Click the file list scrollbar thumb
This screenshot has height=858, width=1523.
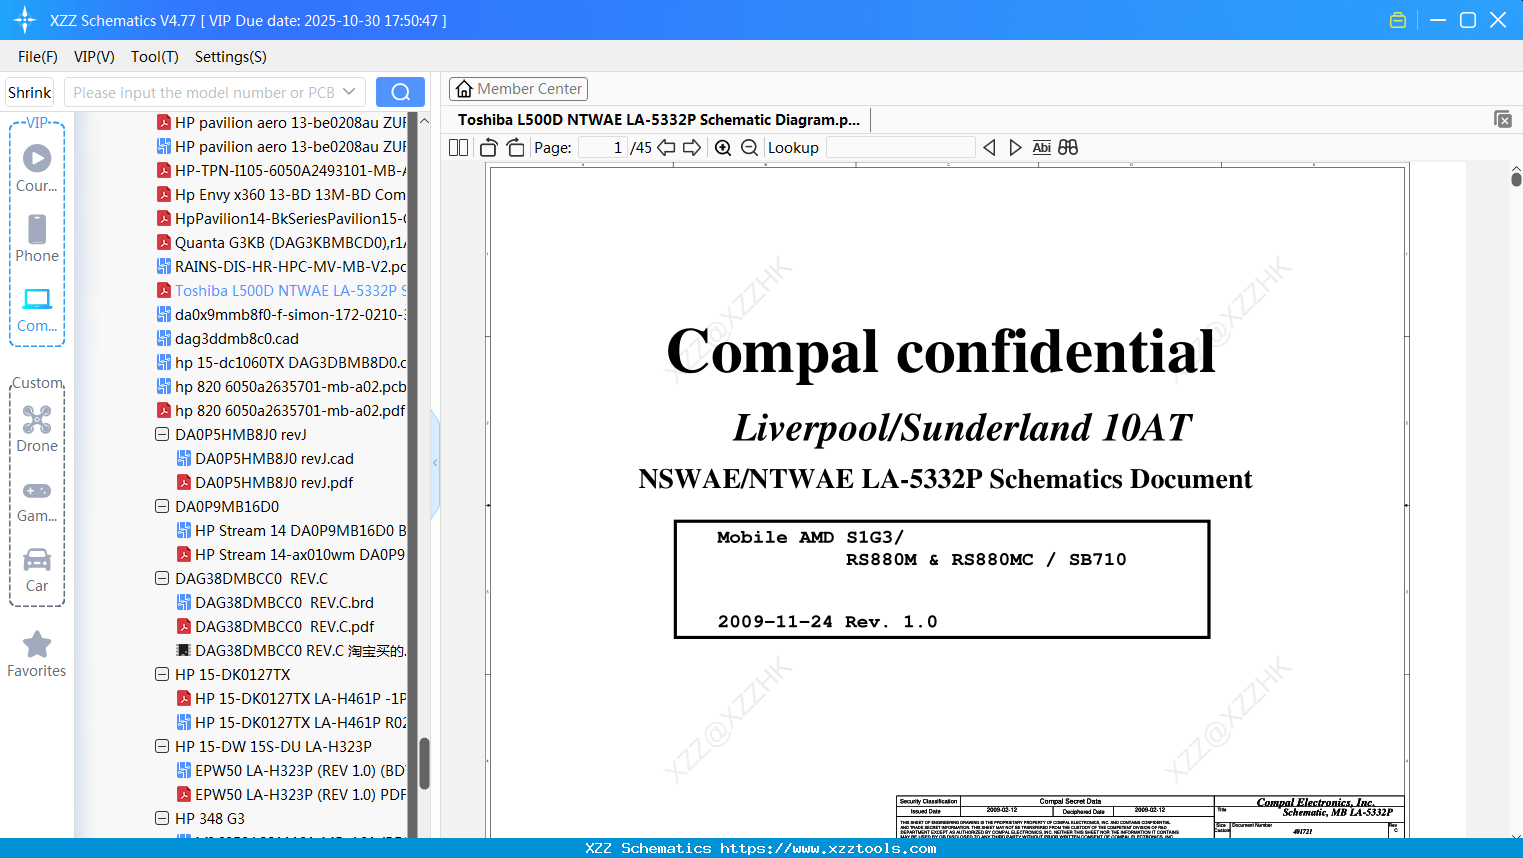(x=424, y=764)
